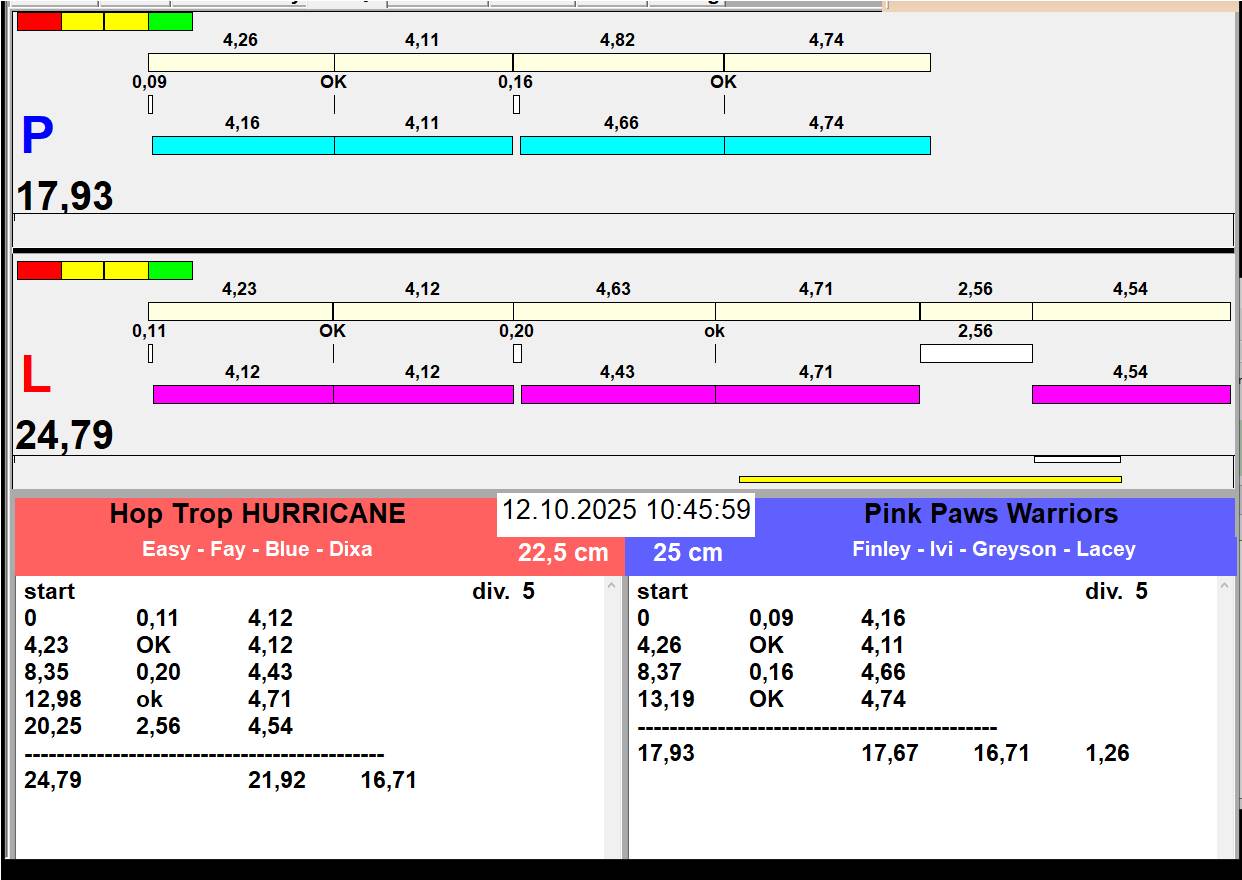Click the 12.10.2025 10:45:59 timestamp
Image resolution: width=1242 pixels, height=880 pixels.
(x=625, y=510)
